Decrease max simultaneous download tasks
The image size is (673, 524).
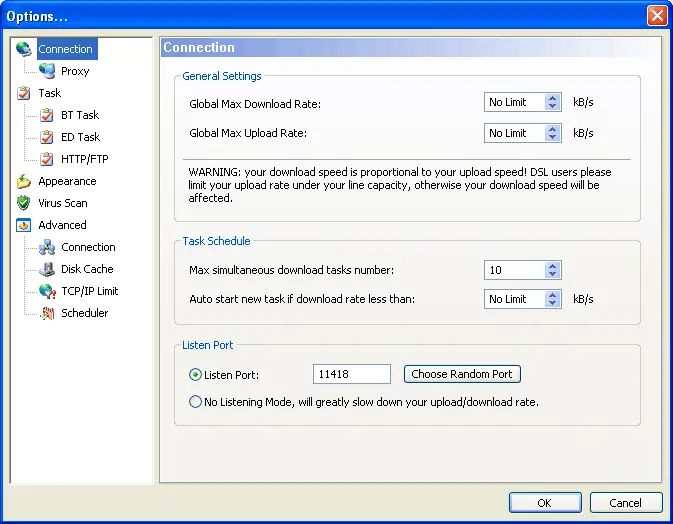click(x=552, y=274)
